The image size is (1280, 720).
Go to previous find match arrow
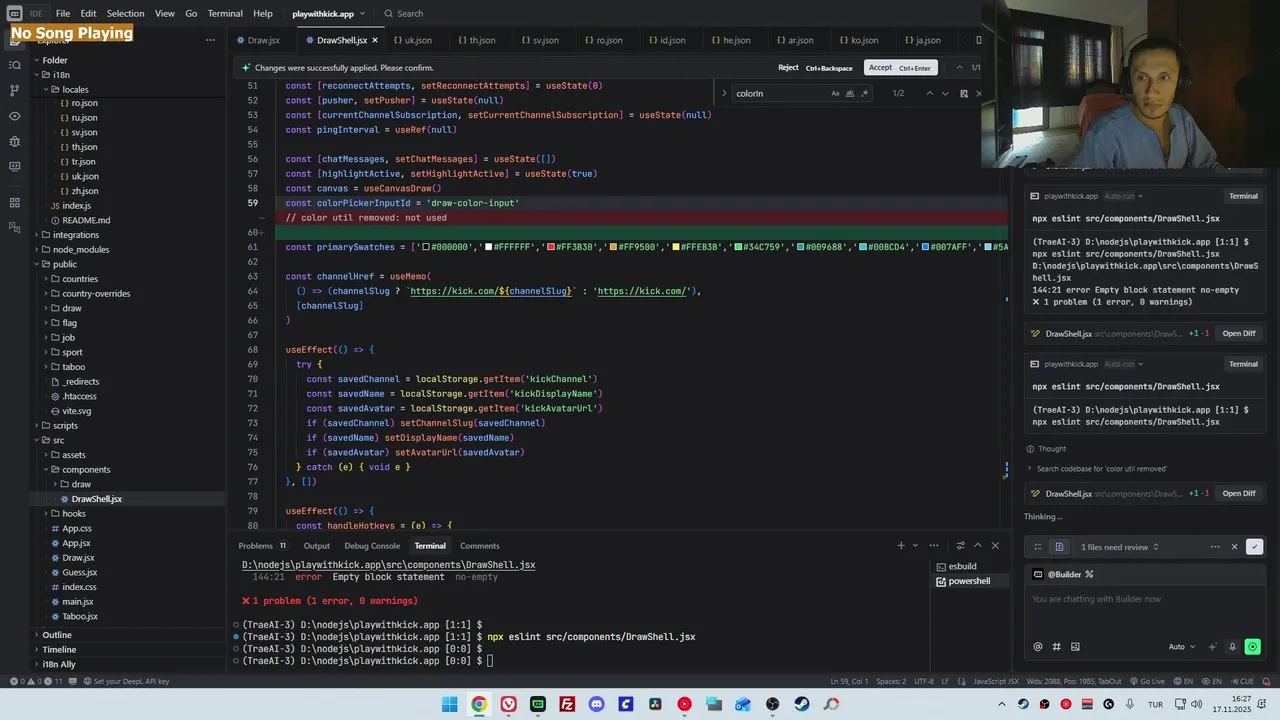click(x=929, y=93)
